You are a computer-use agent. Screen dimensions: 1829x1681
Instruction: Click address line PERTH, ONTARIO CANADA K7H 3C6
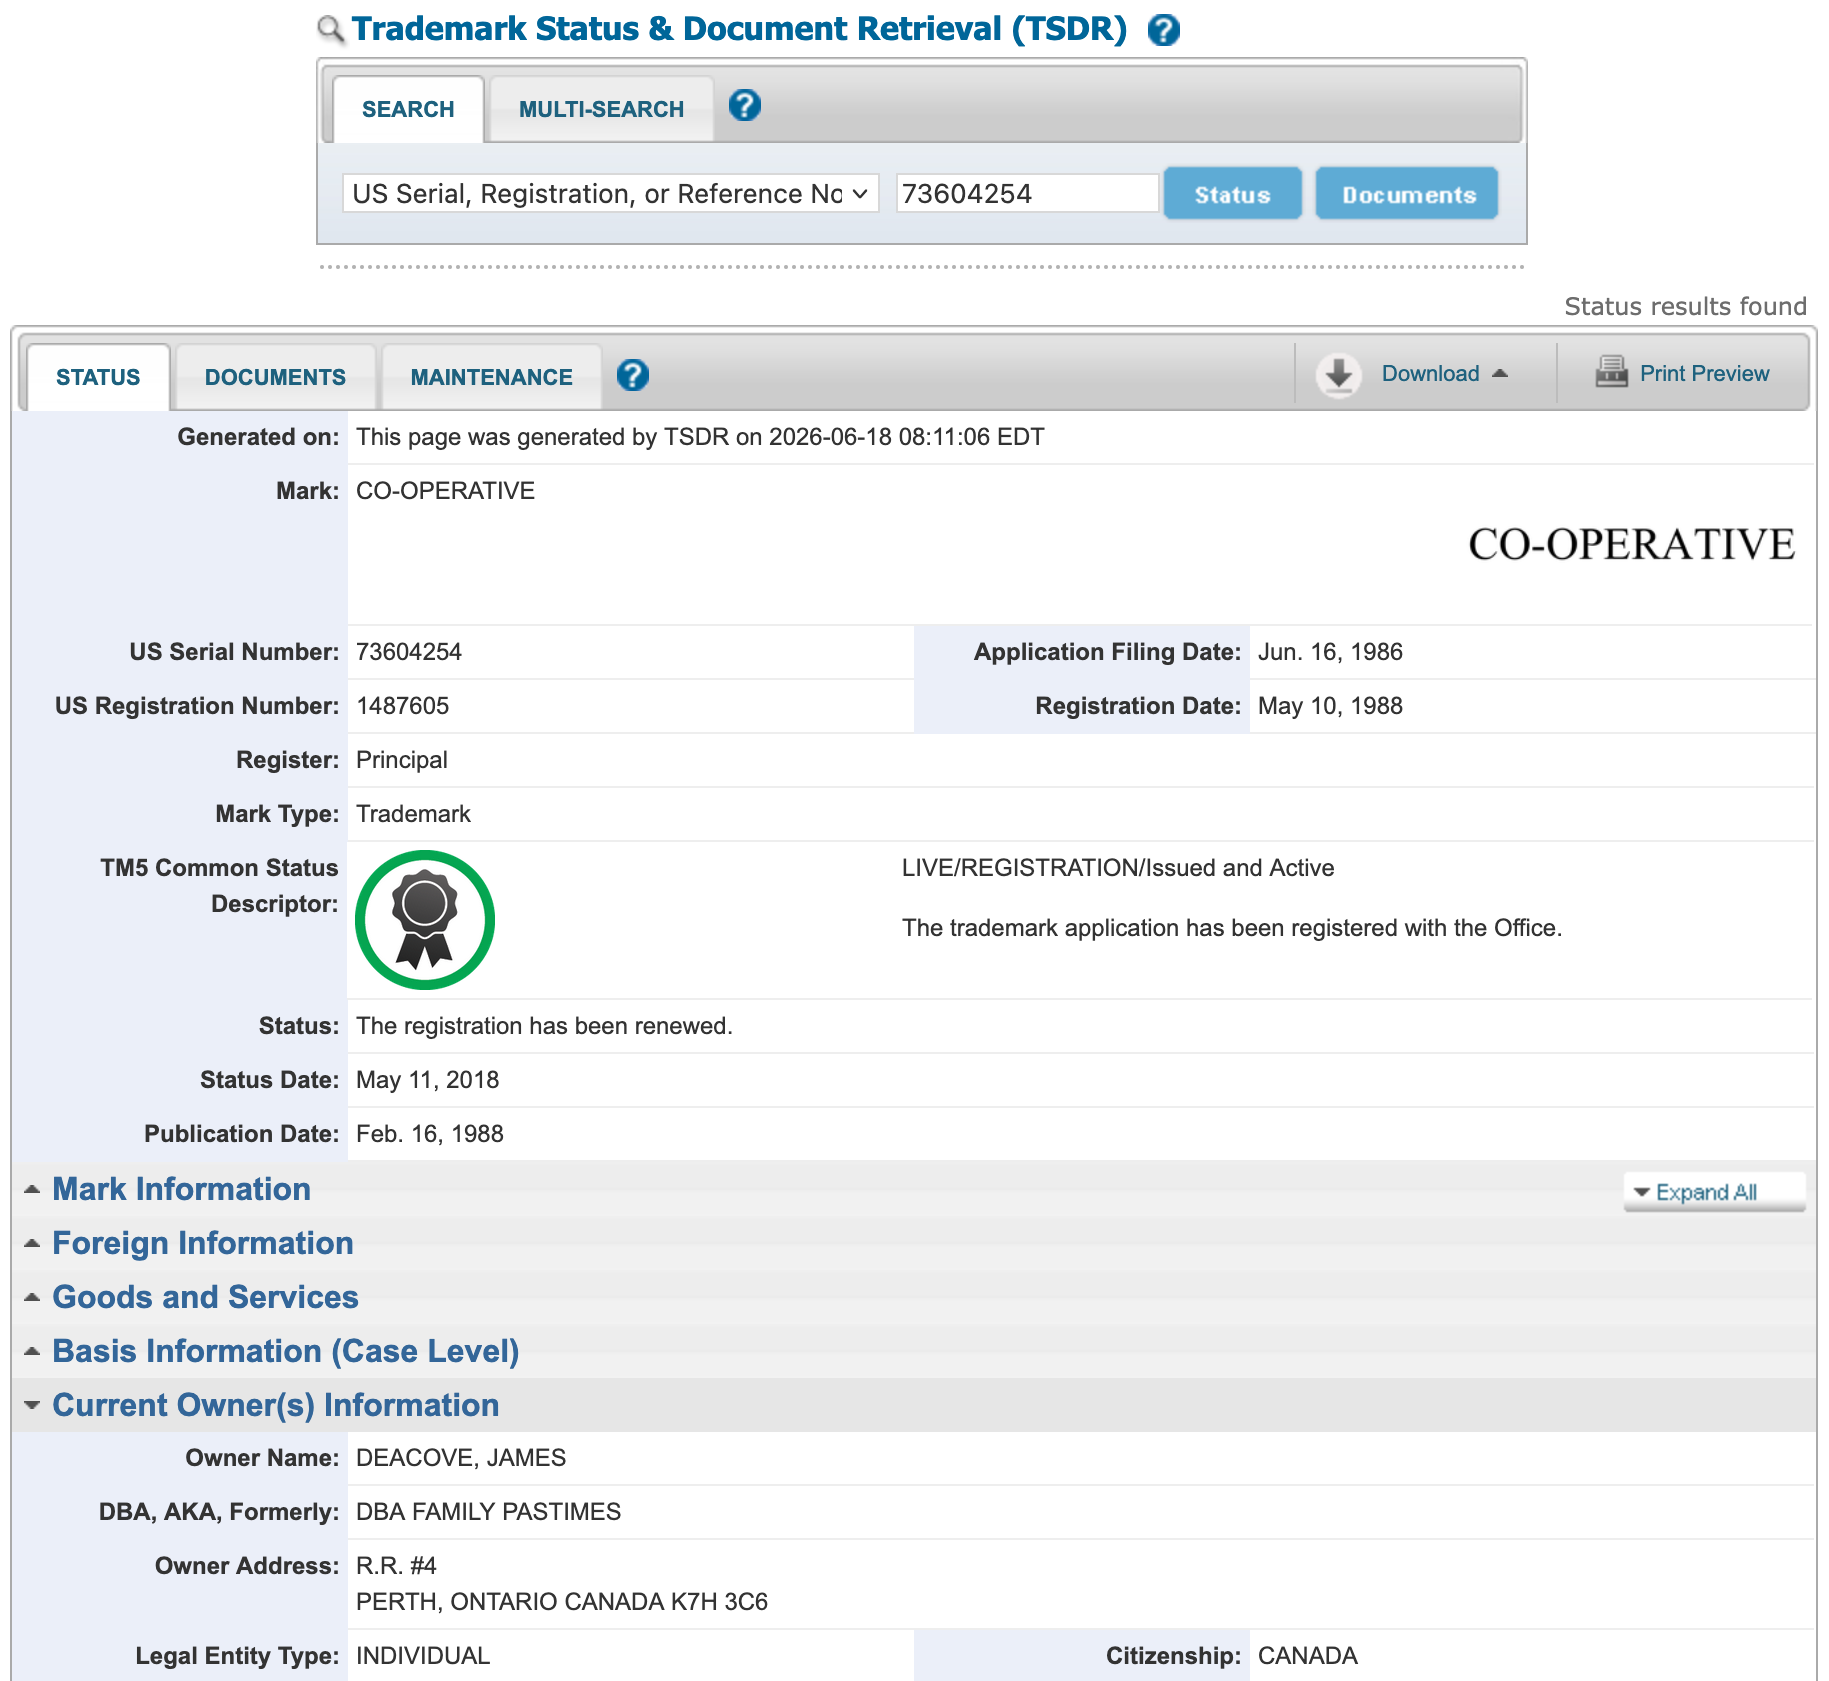562,1602
